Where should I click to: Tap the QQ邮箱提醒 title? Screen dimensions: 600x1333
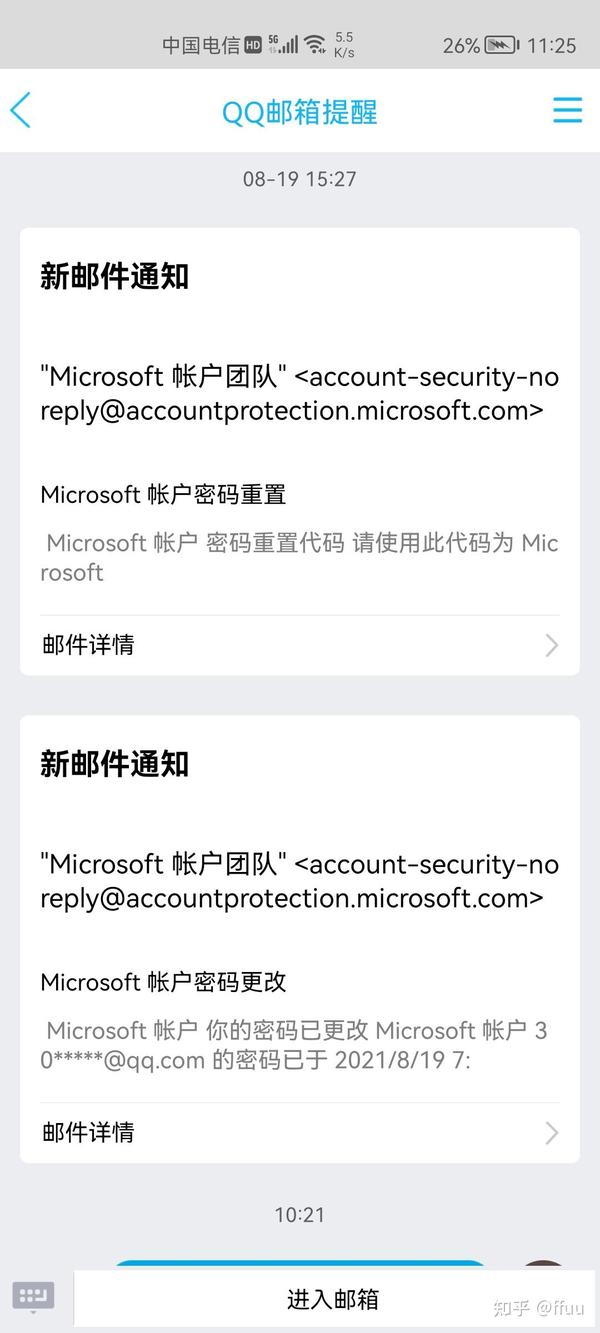[300, 112]
